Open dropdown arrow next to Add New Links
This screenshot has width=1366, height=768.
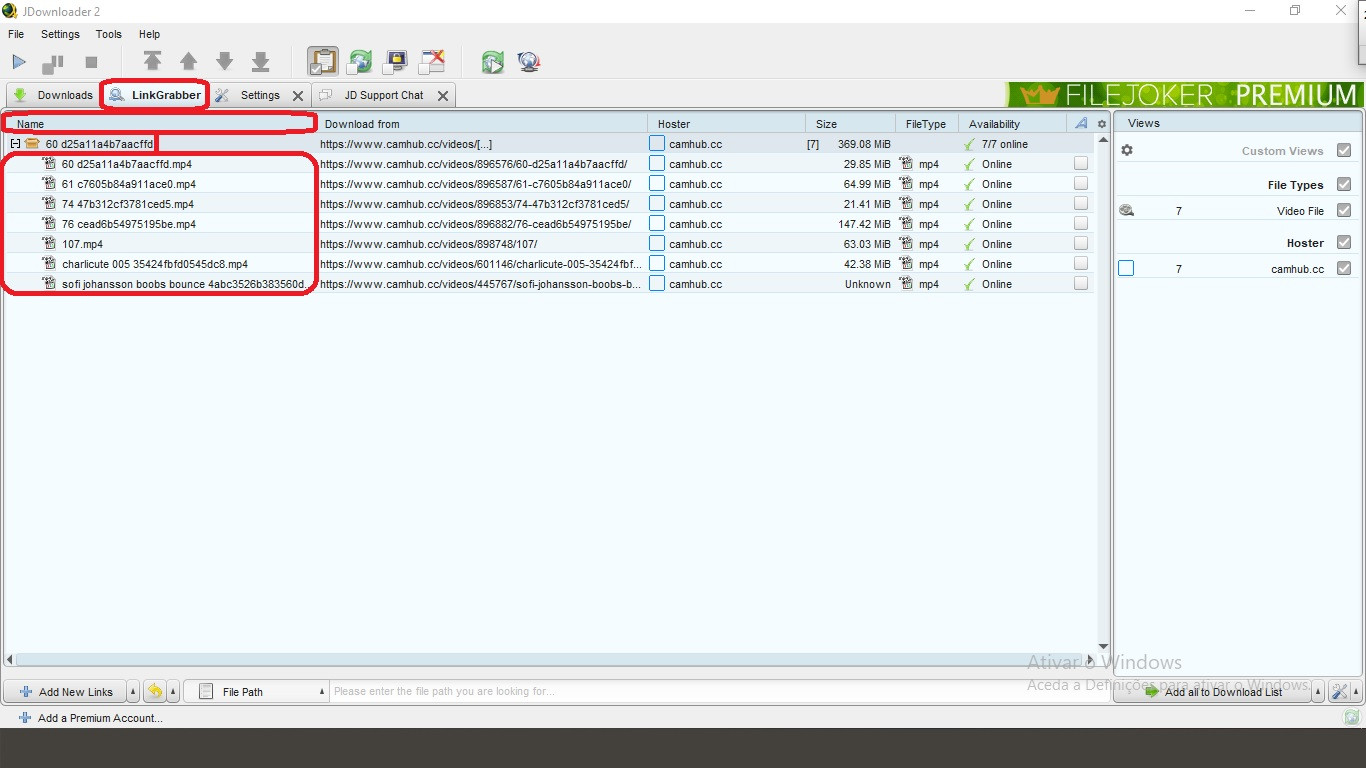134,692
